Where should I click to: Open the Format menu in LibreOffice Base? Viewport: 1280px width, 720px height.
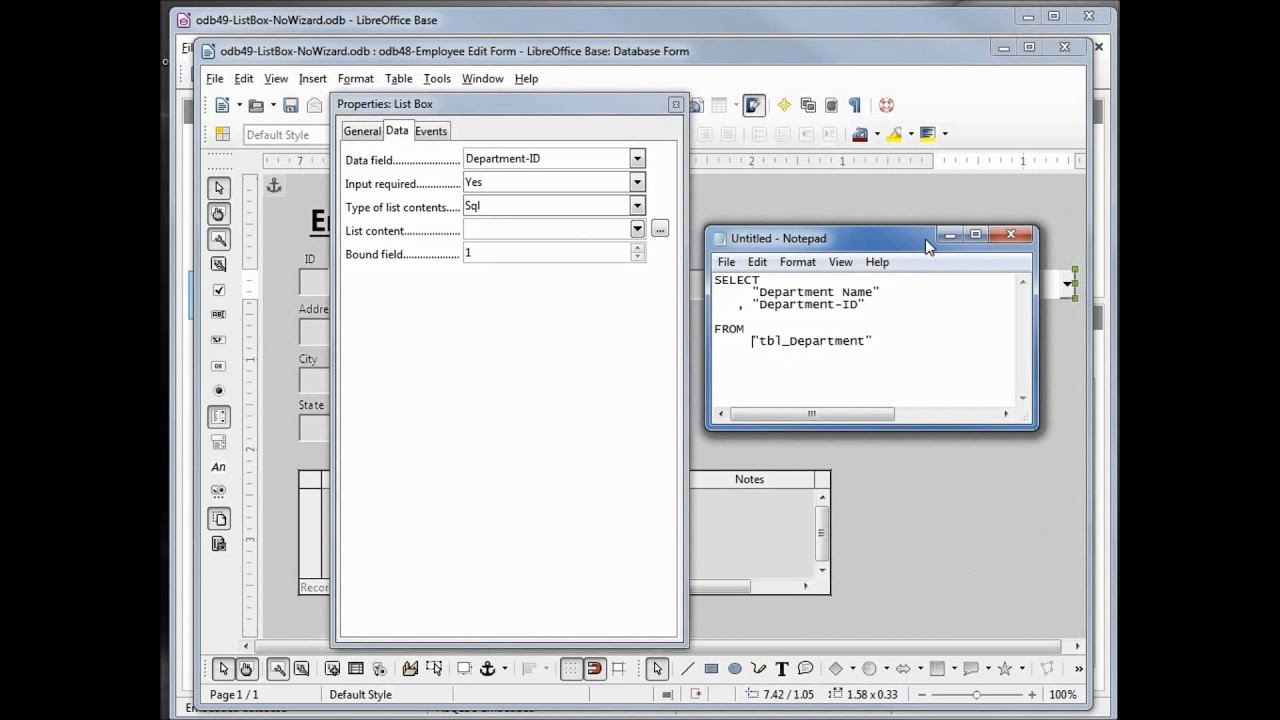tap(355, 79)
